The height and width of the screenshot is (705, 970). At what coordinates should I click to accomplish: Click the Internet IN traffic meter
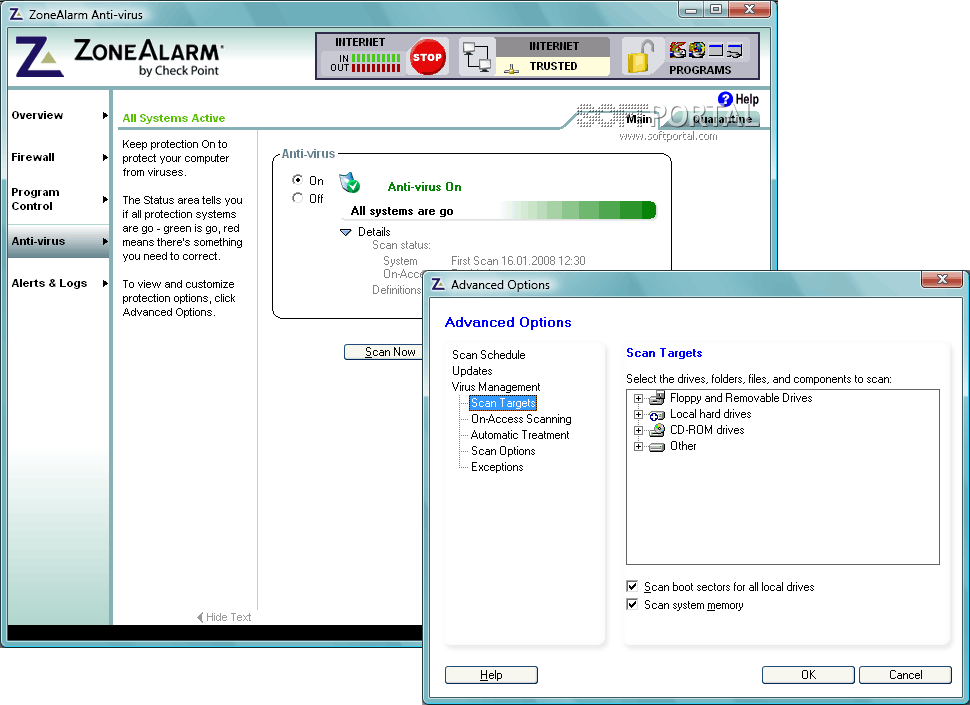pos(376,58)
